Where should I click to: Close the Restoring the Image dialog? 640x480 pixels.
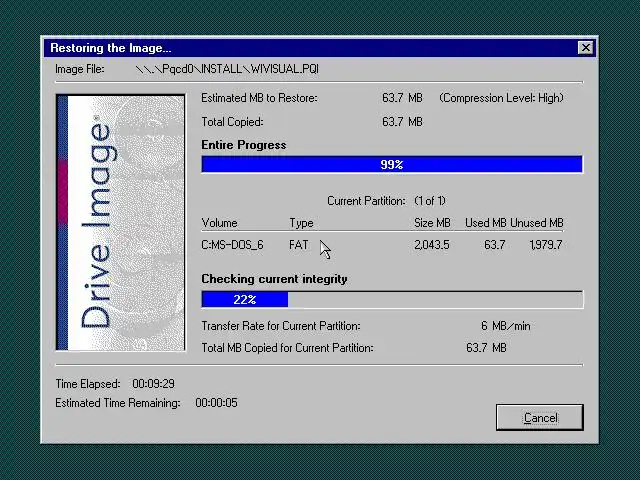point(586,48)
